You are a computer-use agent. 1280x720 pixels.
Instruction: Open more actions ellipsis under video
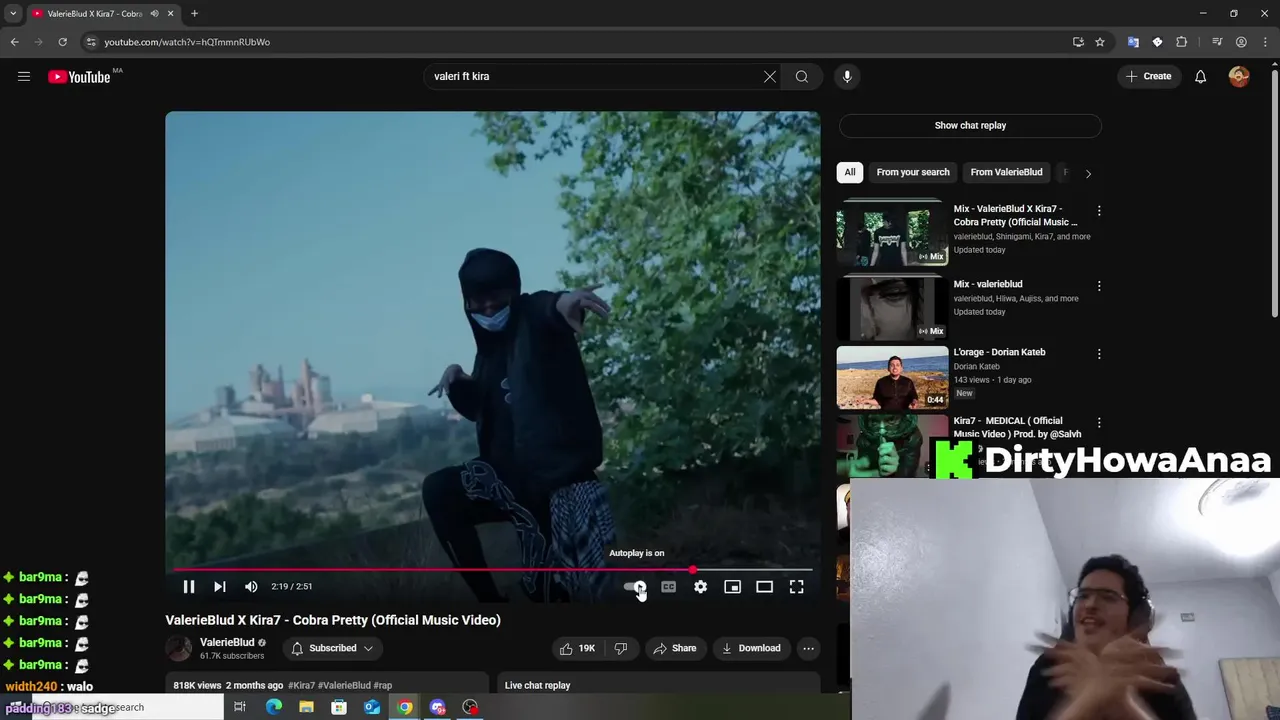tap(808, 648)
